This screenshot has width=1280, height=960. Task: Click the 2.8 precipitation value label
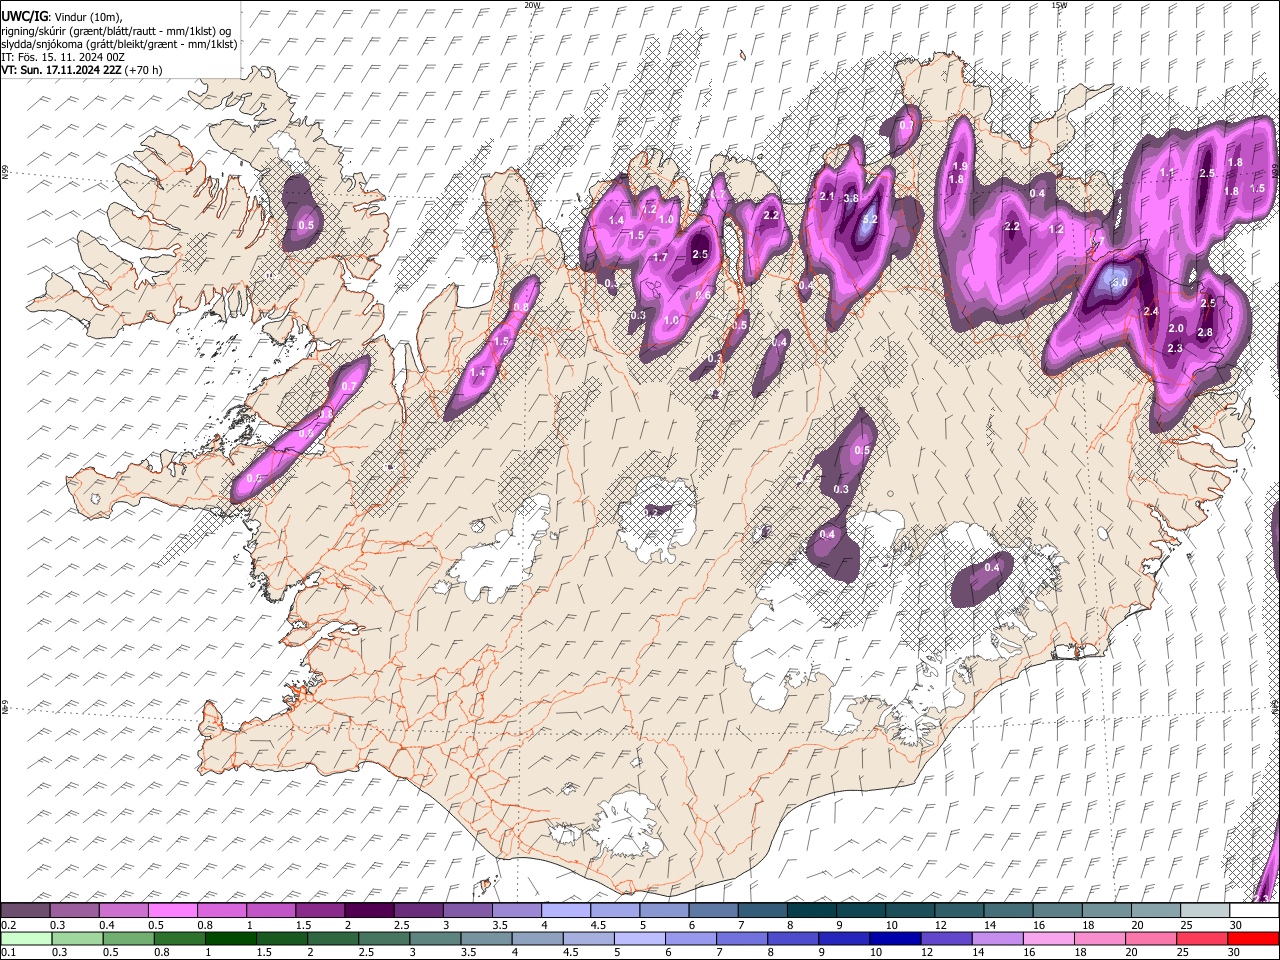pos(1205,333)
